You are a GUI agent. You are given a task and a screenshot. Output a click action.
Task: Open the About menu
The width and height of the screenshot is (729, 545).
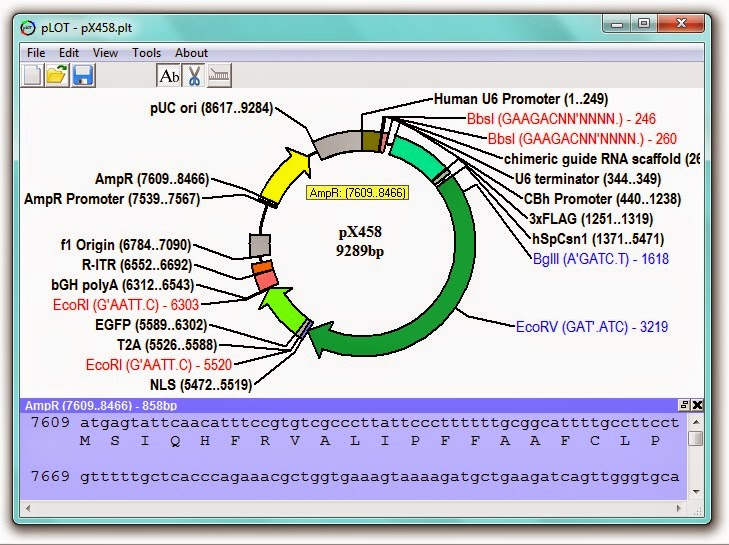(191, 53)
